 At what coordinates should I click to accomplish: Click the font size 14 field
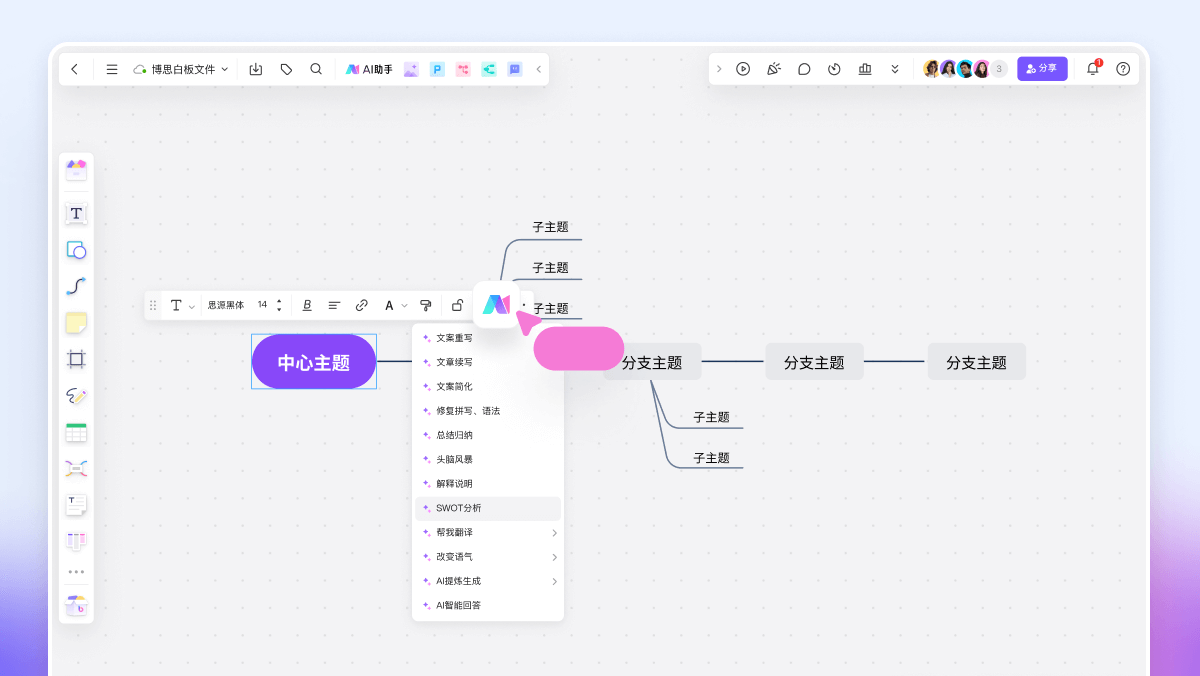[263, 305]
